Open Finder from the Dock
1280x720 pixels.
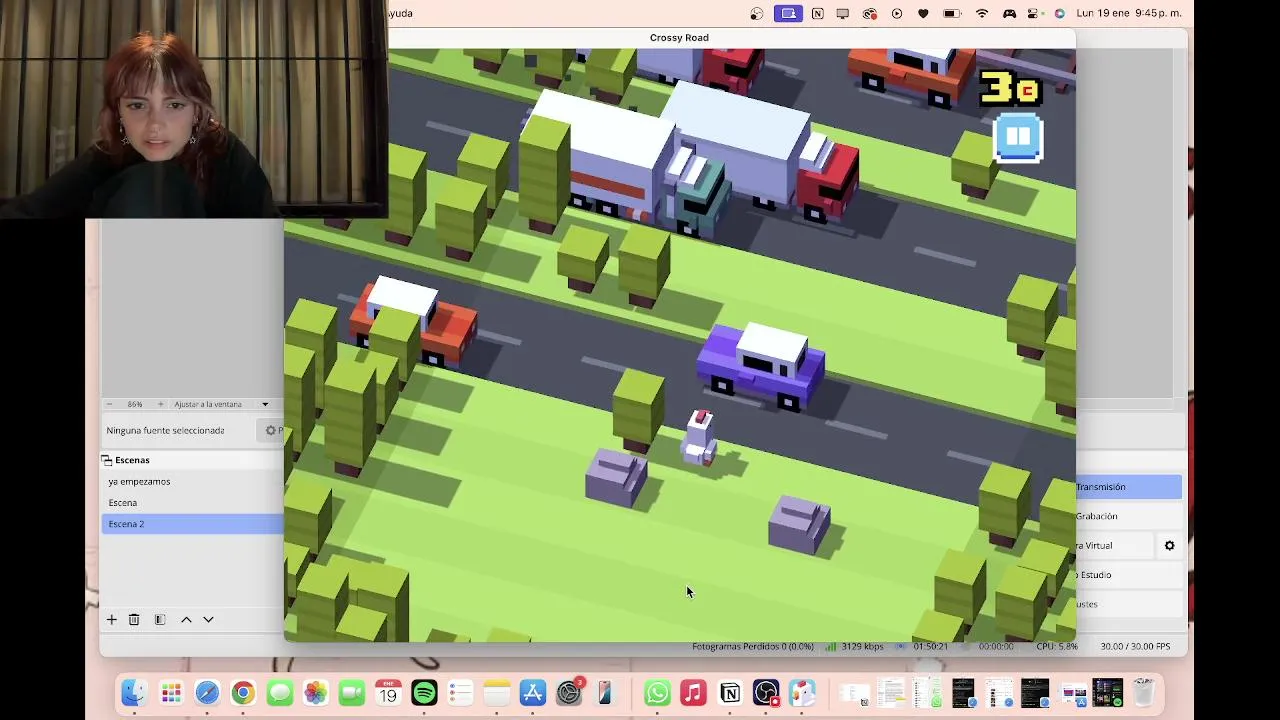click(134, 693)
